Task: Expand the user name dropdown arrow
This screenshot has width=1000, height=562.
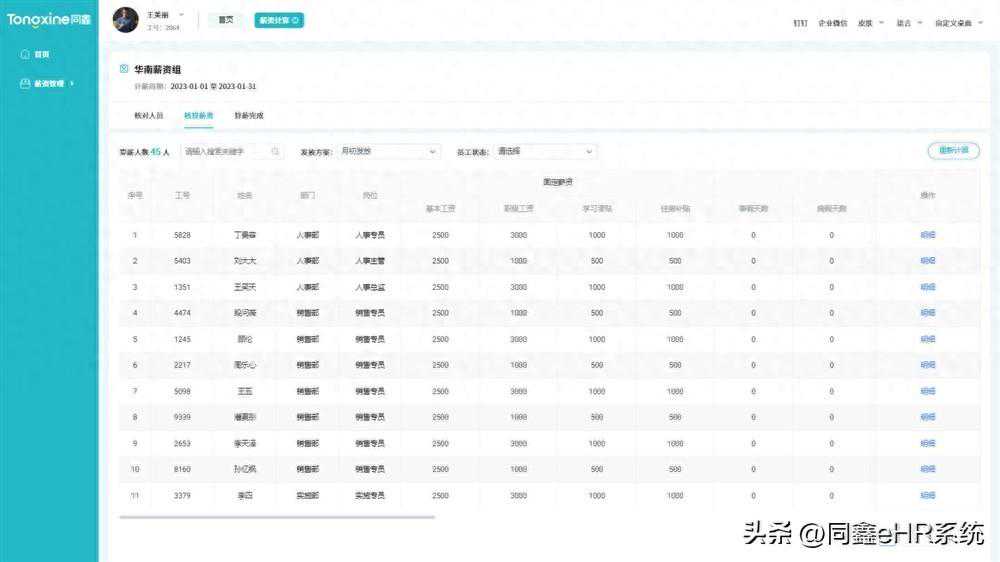Action: pos(181,14)
